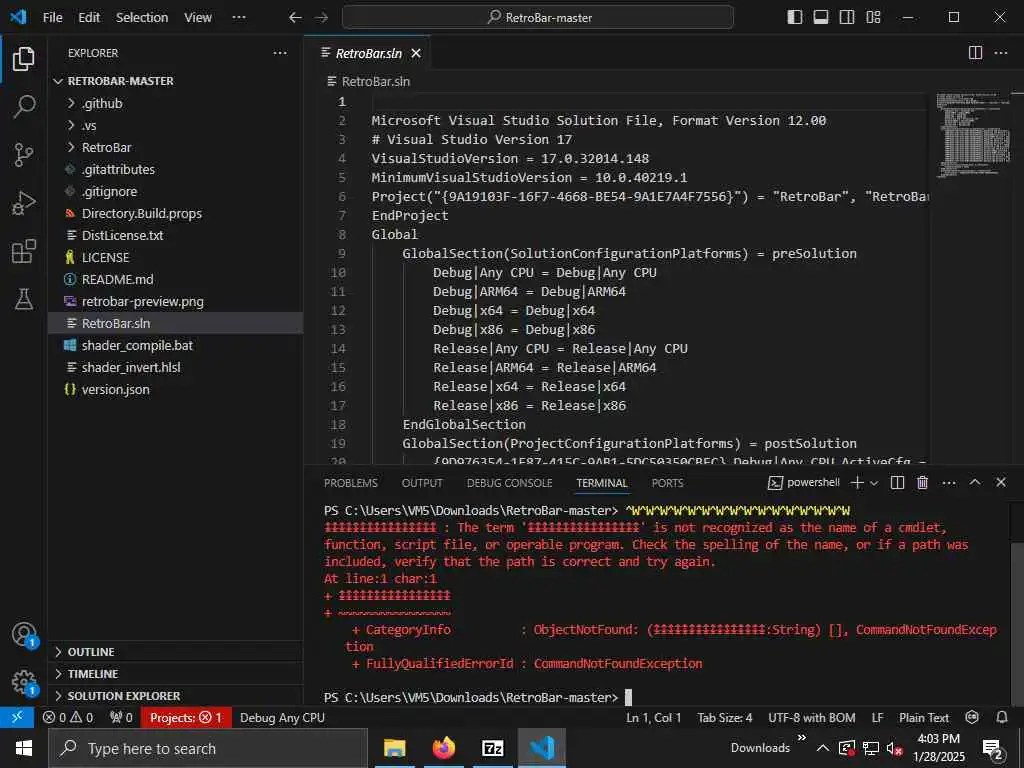Viewport: 1024px width, 768px height.
Task: Open version.json in the explorer
Action: pyautogui.click(x=176, y=389)
